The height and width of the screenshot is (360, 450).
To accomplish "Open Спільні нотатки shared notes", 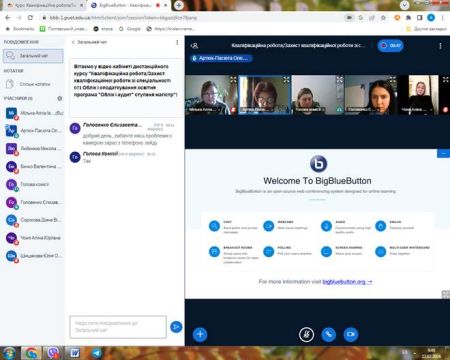I will 33,84.
